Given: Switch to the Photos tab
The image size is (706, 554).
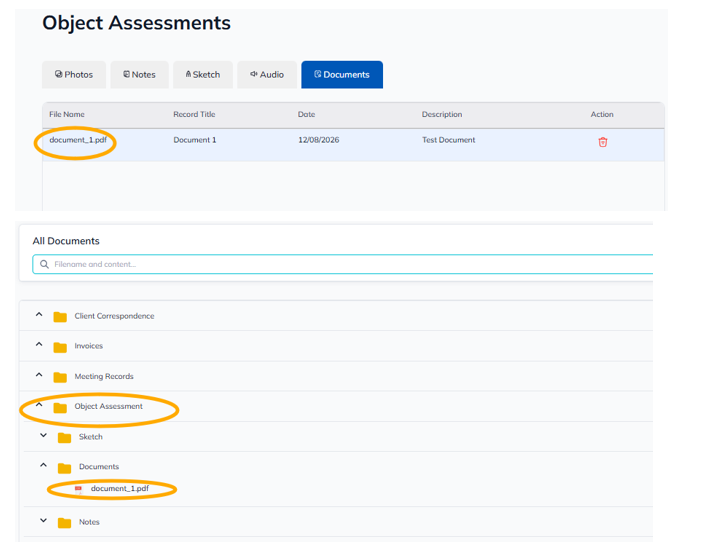Looking at the screenshot, I should [74, 75].
